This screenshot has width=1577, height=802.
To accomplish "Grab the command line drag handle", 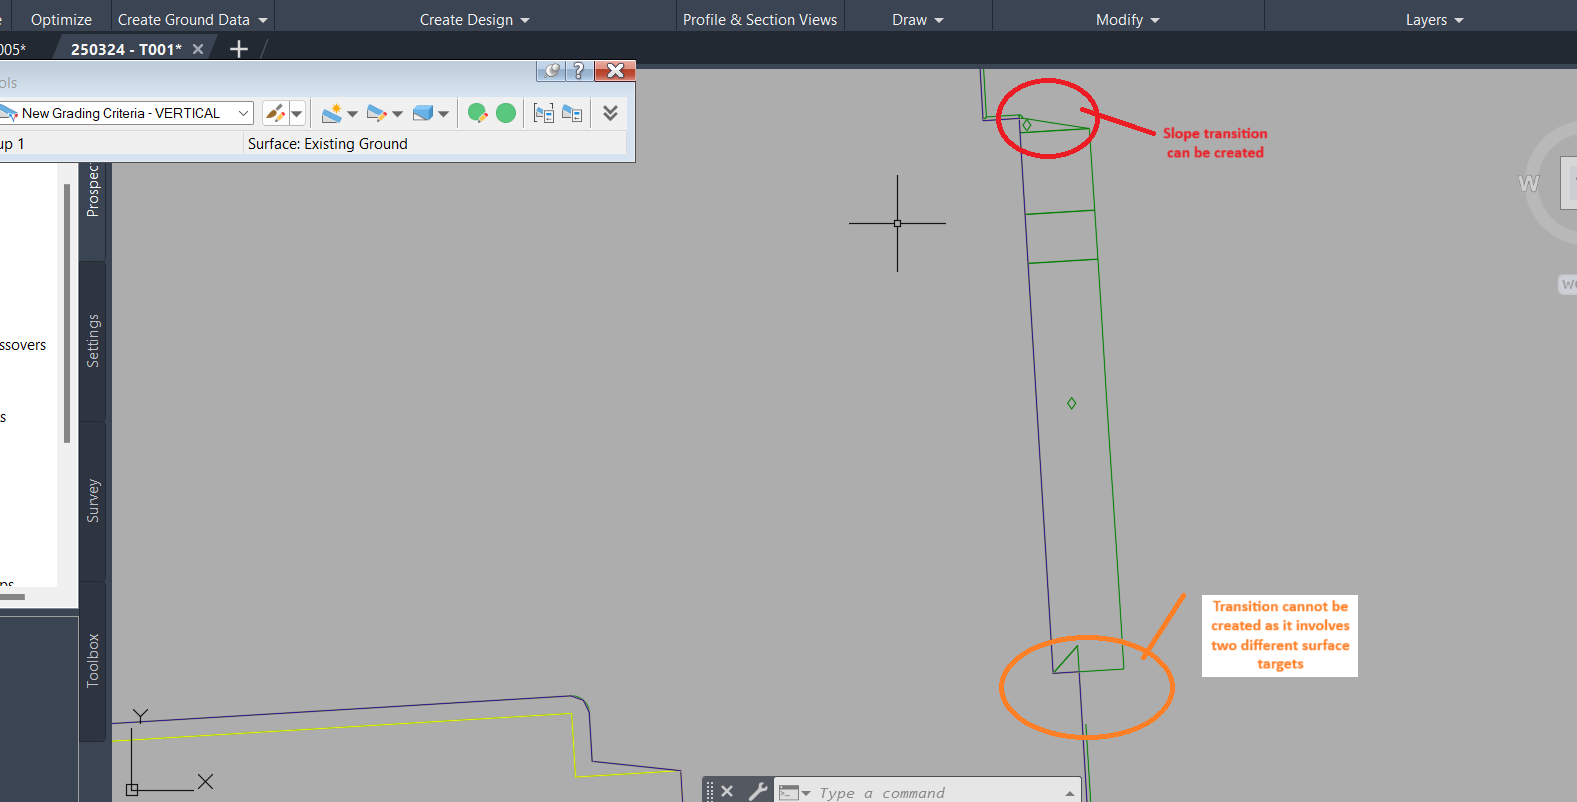I will (x=710, y=791).
